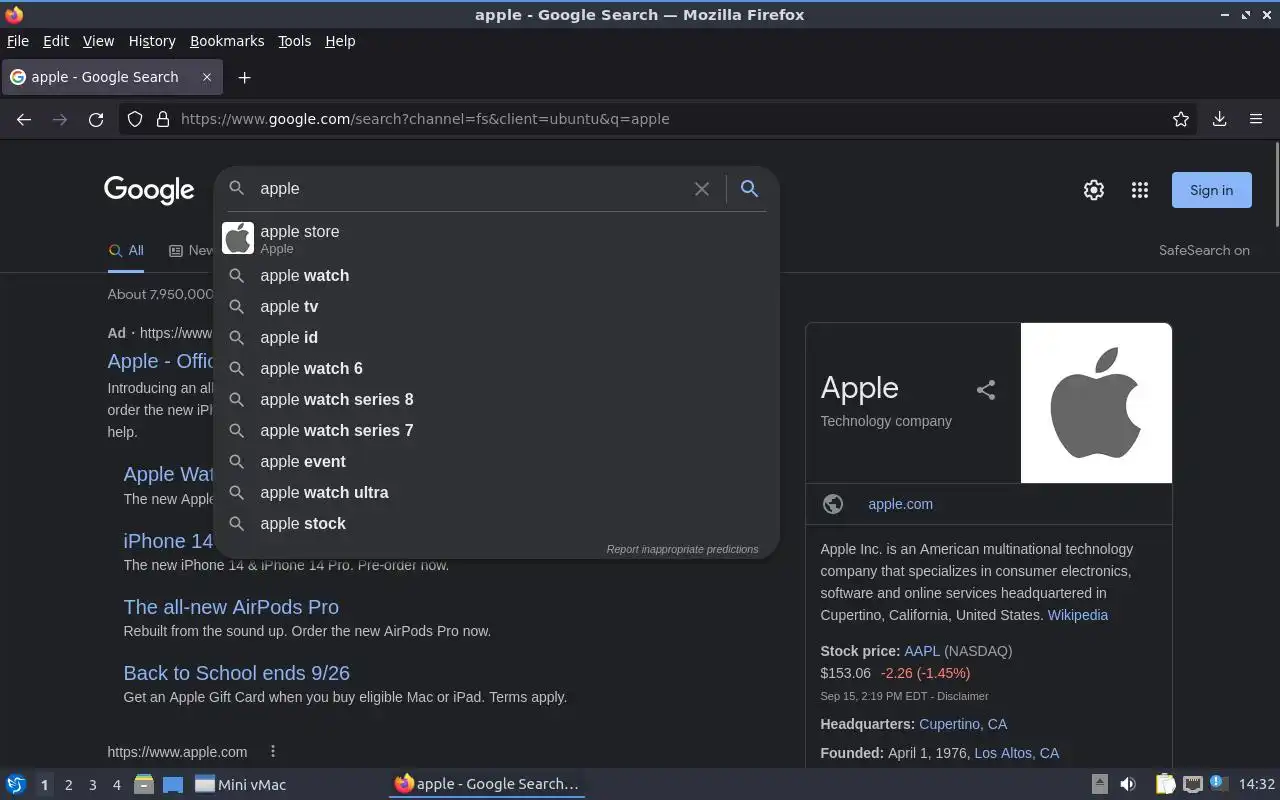1280x800 pixels.
Task: Choose the apple watch series 7 suggestion
Action: [x=496, y=430]
